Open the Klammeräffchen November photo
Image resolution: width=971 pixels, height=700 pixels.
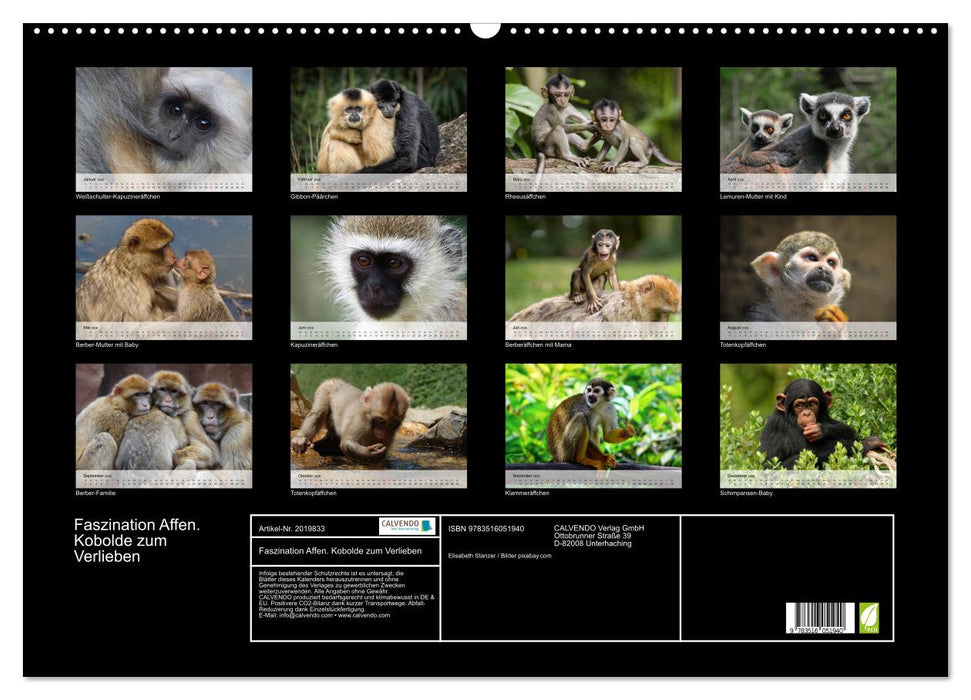click(593, 417)
